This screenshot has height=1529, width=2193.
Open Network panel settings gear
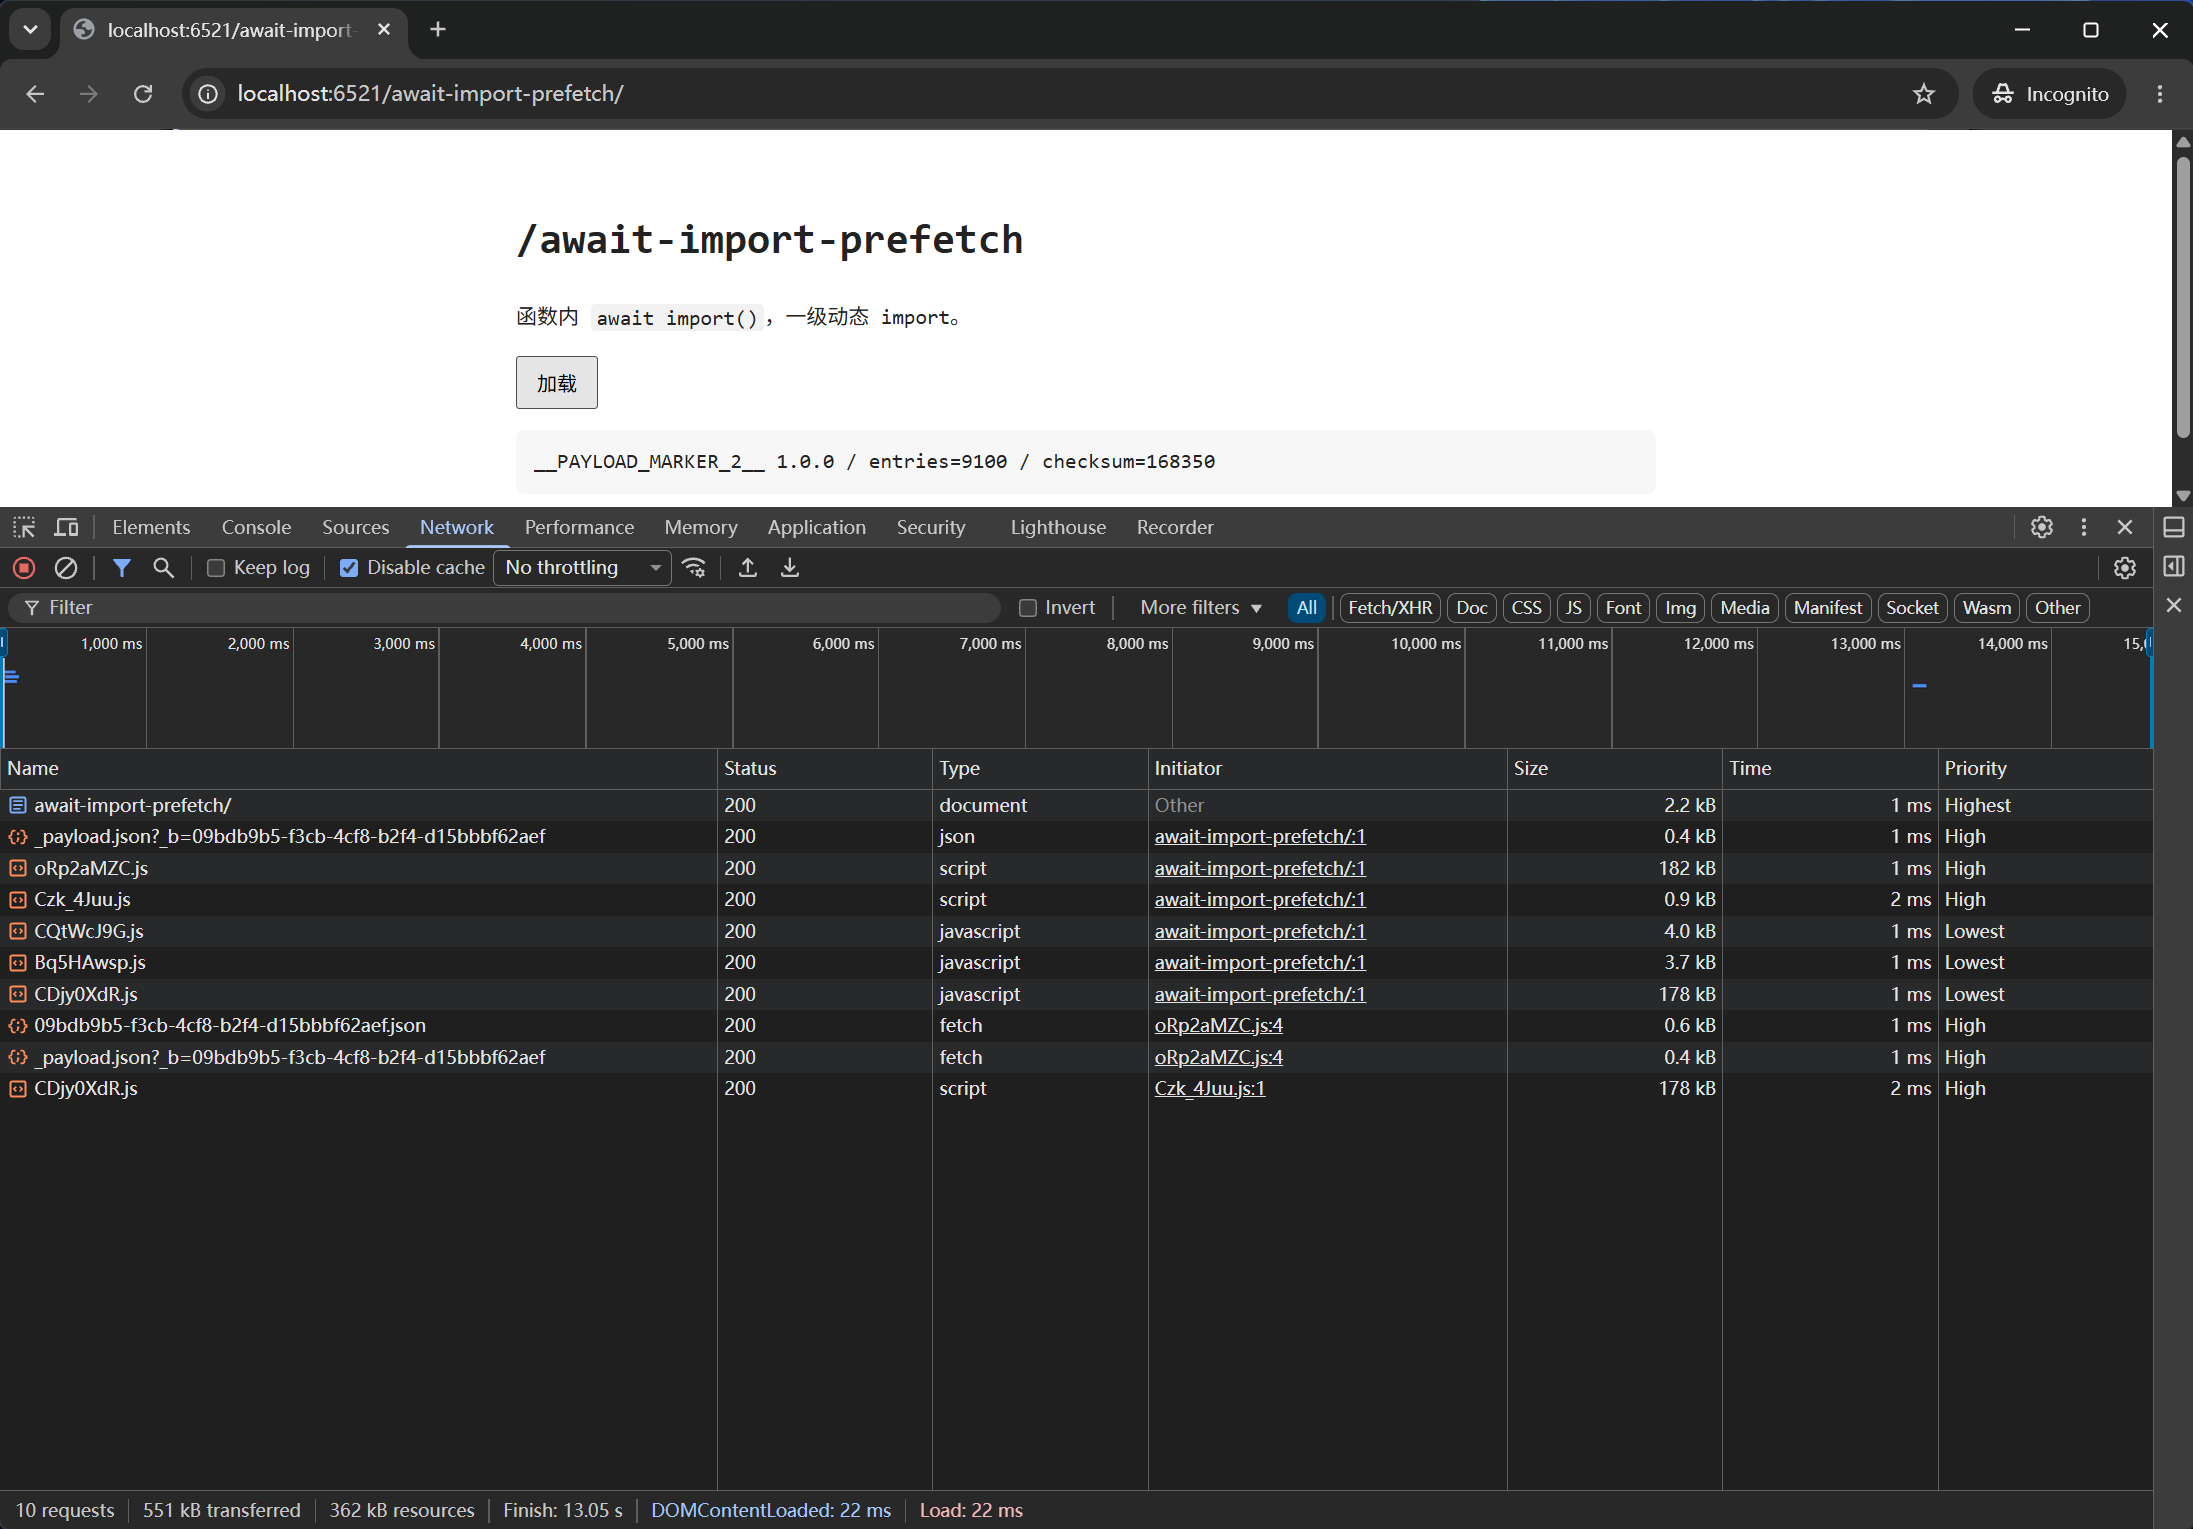coord(2125,568)
